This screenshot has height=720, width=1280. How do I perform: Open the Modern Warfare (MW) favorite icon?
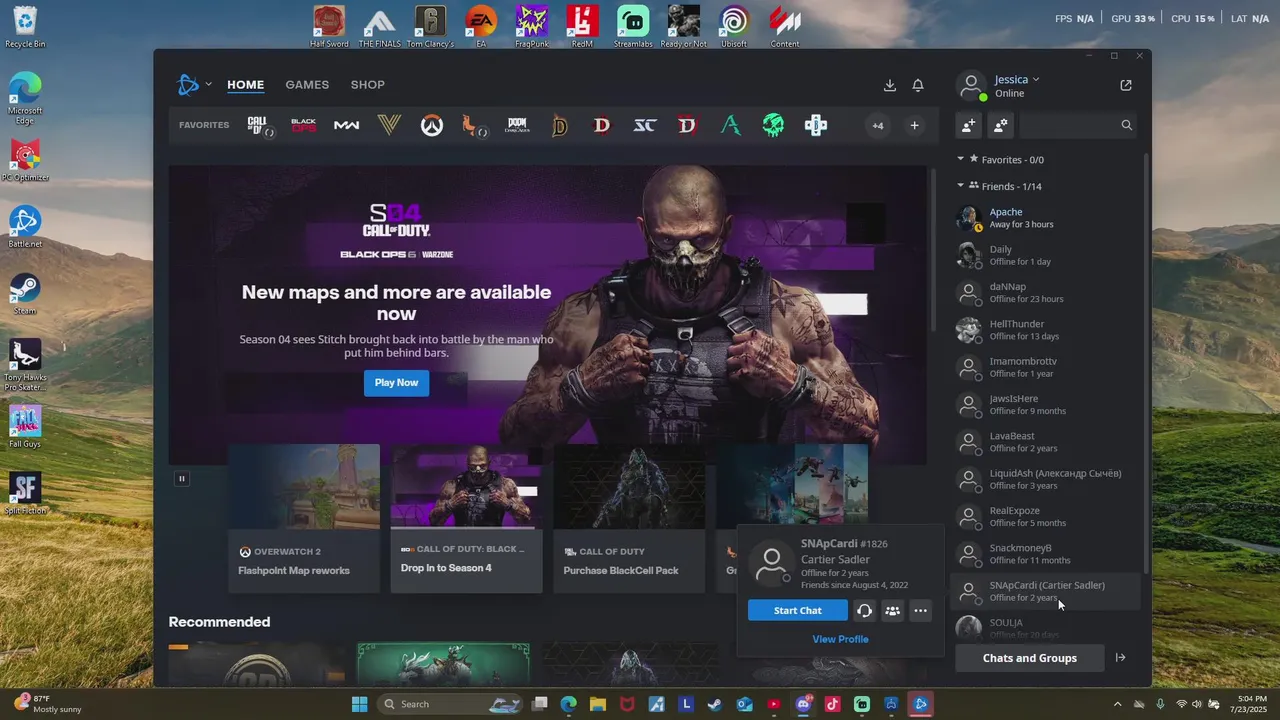tap(346, 125)
